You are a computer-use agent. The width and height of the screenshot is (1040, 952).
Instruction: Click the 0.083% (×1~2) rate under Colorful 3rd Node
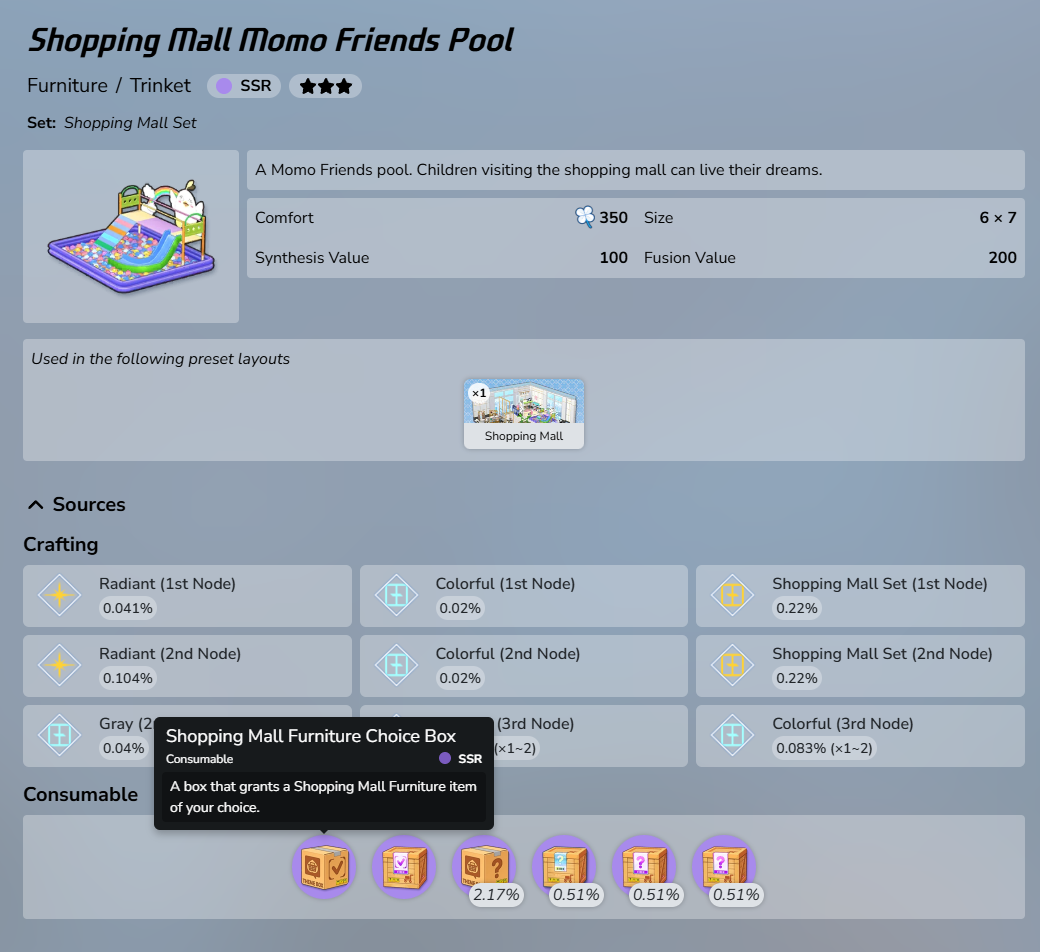[x=824, y=748]
